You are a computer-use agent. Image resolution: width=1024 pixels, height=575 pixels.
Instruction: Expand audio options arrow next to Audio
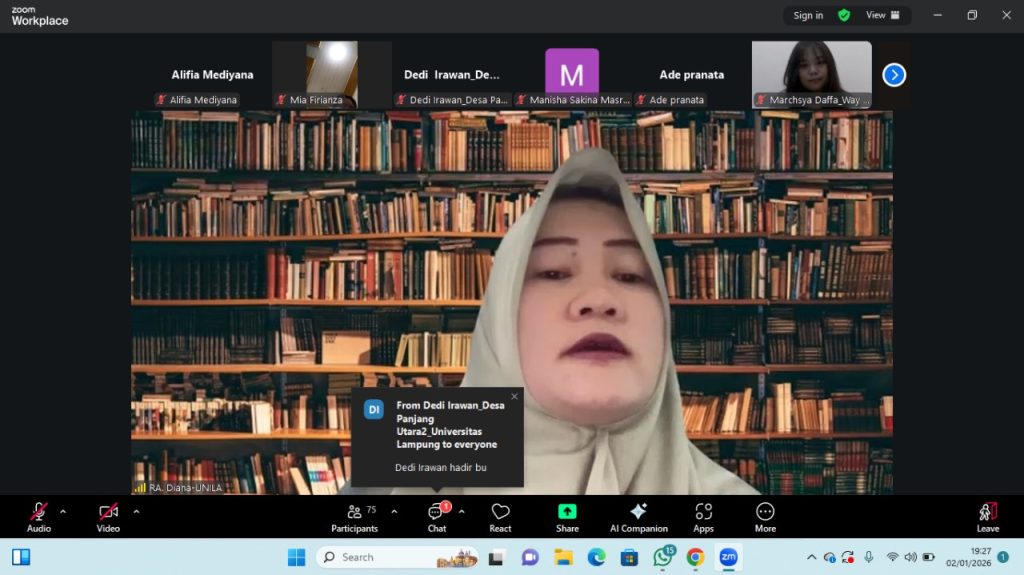click(x=63, y=511)
